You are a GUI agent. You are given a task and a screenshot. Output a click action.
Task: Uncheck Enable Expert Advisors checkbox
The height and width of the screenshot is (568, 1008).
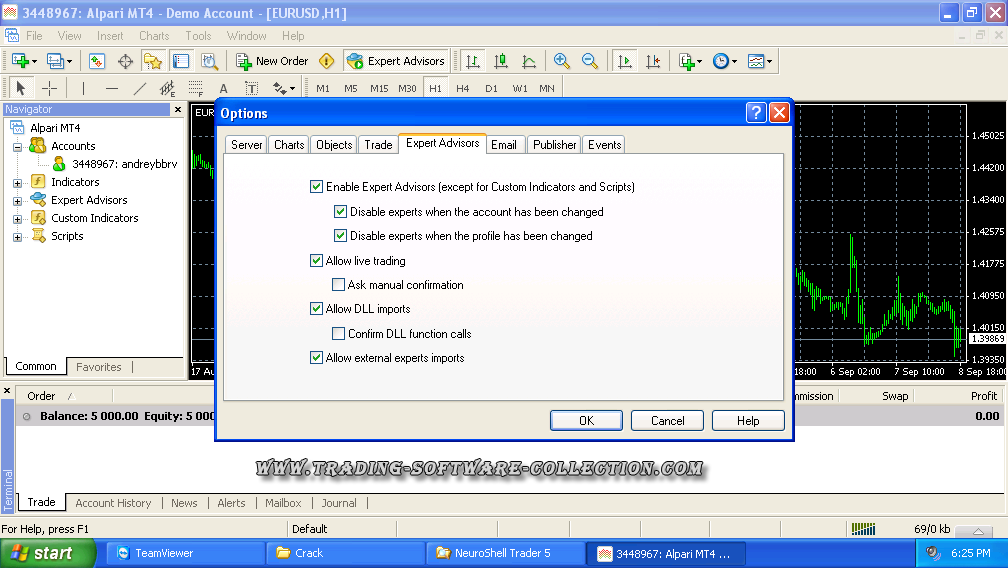click(x=317, y=187)
